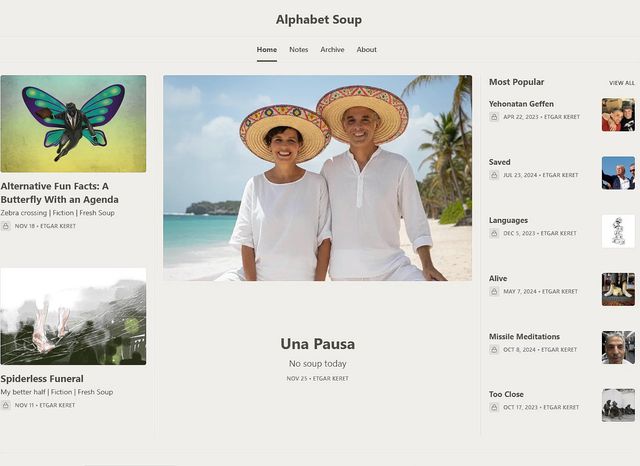Click lock icon under Too Close post

[x=494, y=408]
